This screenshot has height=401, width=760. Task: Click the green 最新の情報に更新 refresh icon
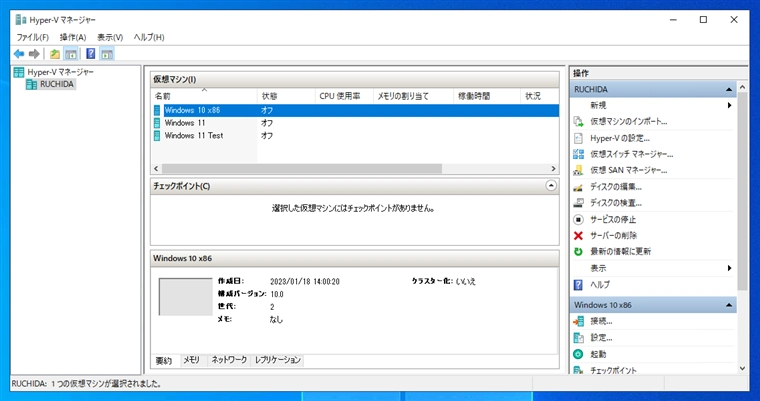[578, 252]
